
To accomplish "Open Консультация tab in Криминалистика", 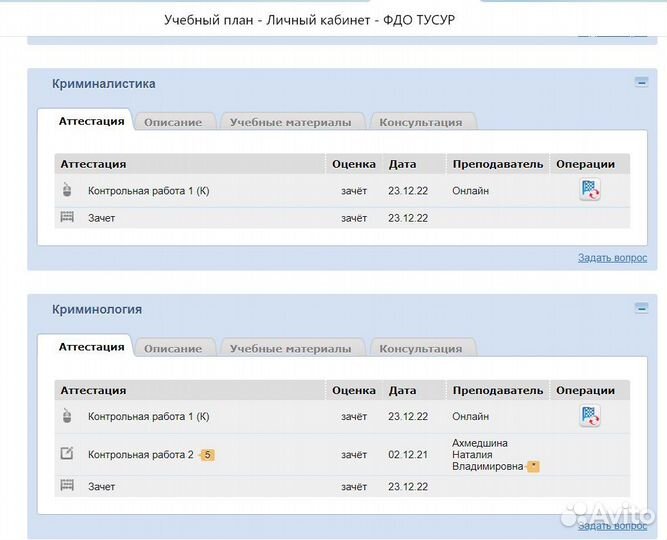I will point(420,122).
